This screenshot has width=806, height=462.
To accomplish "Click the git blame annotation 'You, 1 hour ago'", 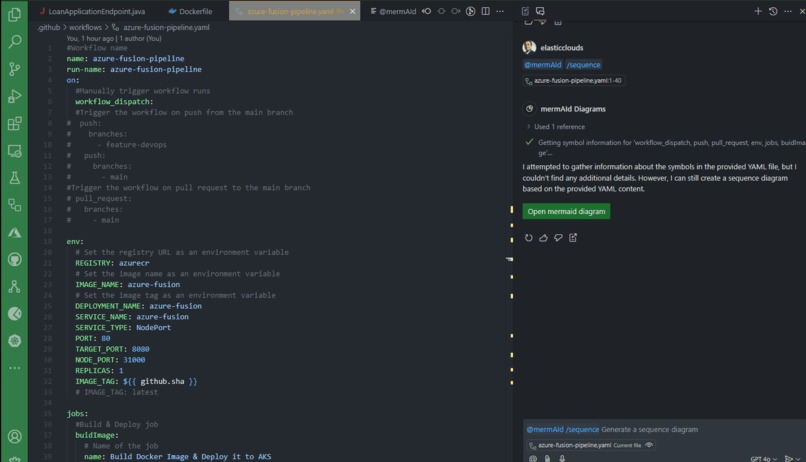I will tap(114, 38).
